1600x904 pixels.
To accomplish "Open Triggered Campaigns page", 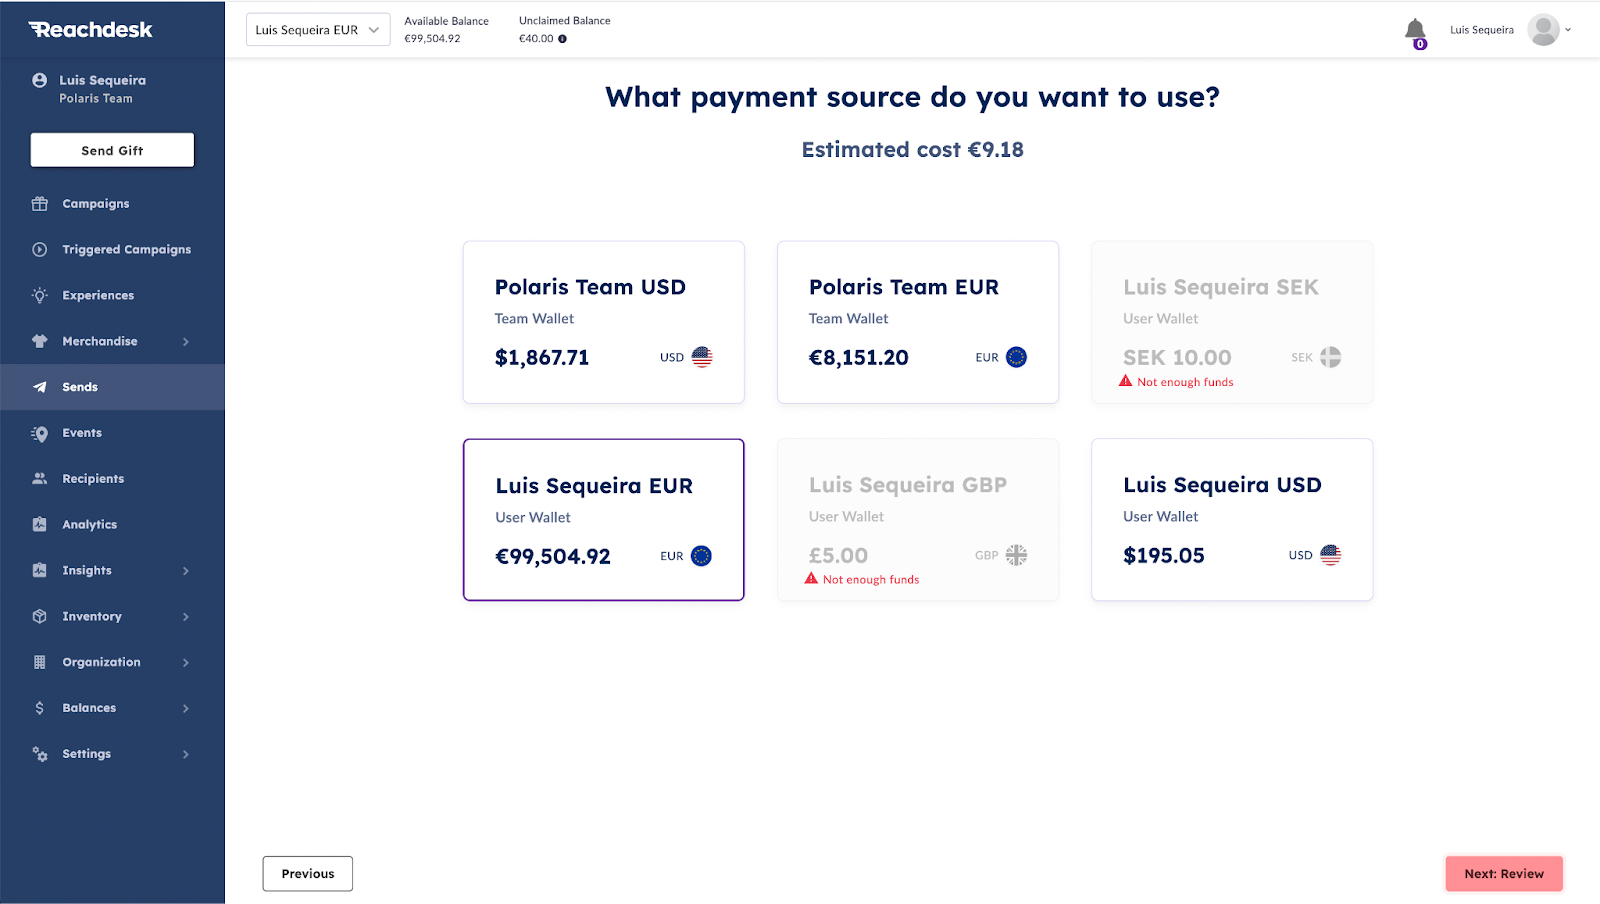I will 112,250.
